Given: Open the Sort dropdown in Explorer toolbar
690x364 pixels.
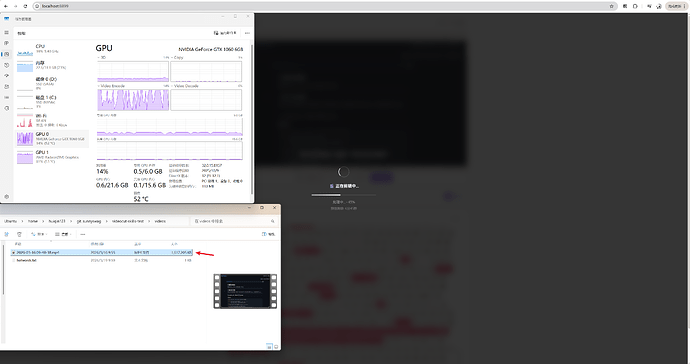Looking at the screenshot, I should point(39,234).
